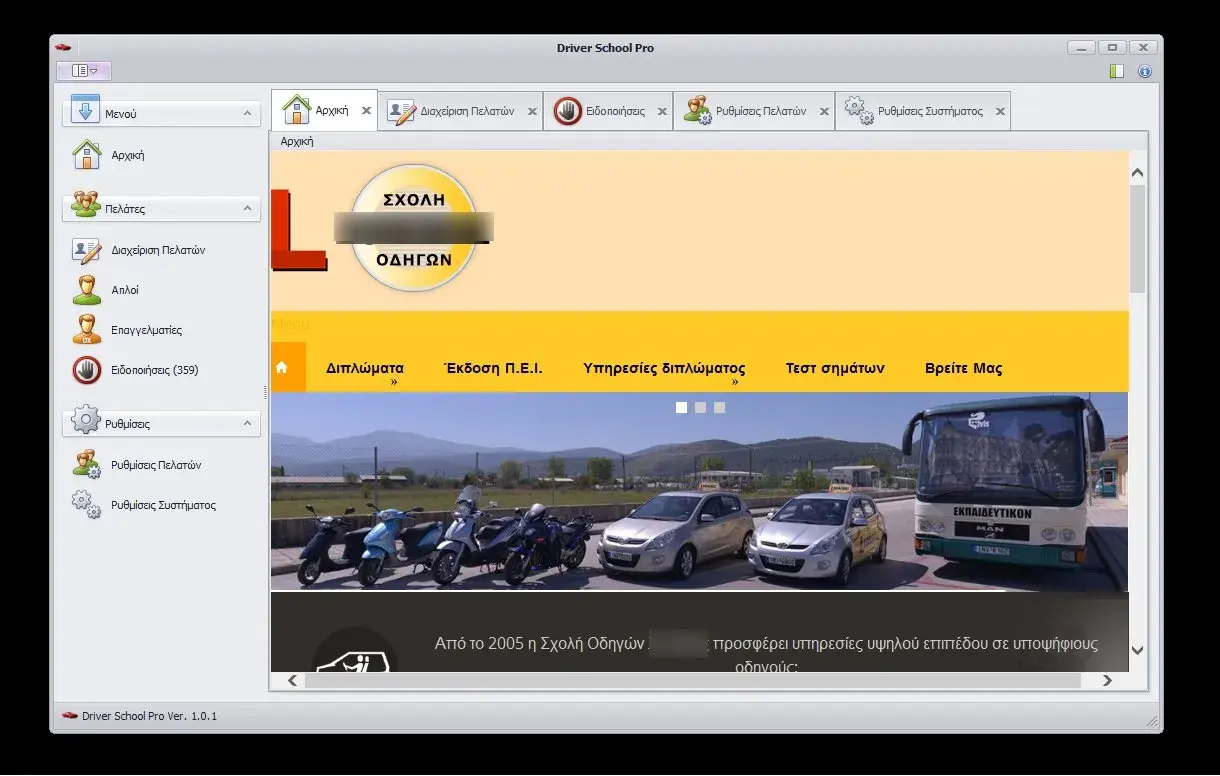Collapse the Ρυθμίσεις sidebar group

click(247, 424)
